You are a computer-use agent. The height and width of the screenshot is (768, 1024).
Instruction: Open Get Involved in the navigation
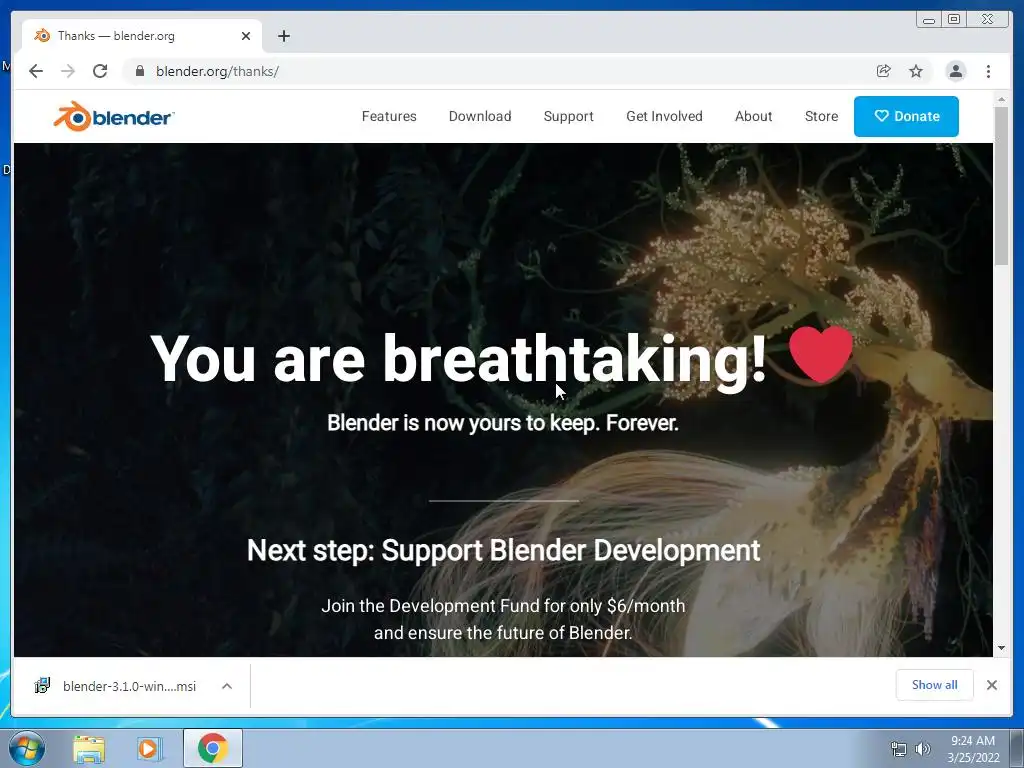coord(664,116)
